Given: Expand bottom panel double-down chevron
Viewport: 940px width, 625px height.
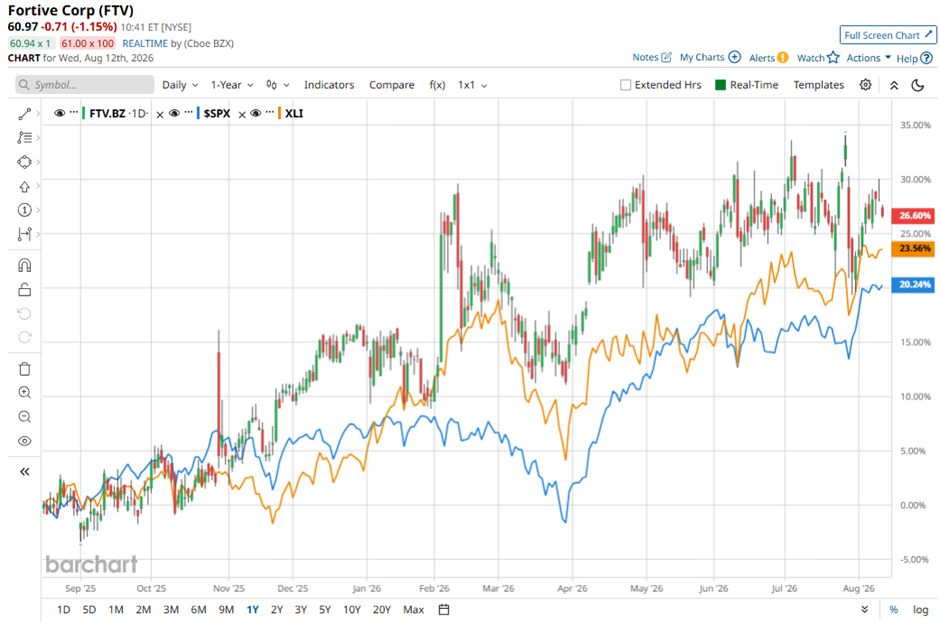Looking at the screenshot, I should coord(864,609).
